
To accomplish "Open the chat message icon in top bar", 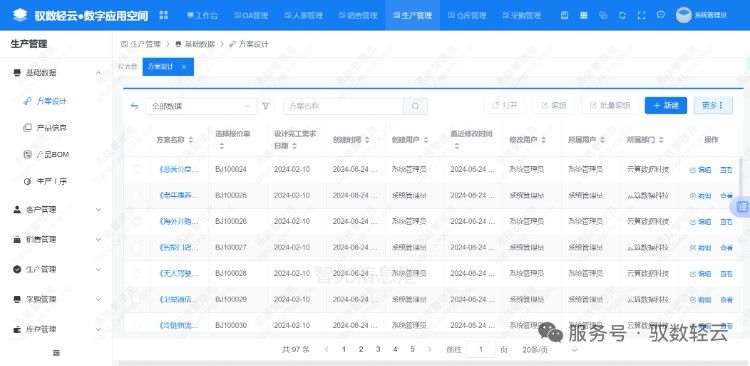I will (661, 15).
